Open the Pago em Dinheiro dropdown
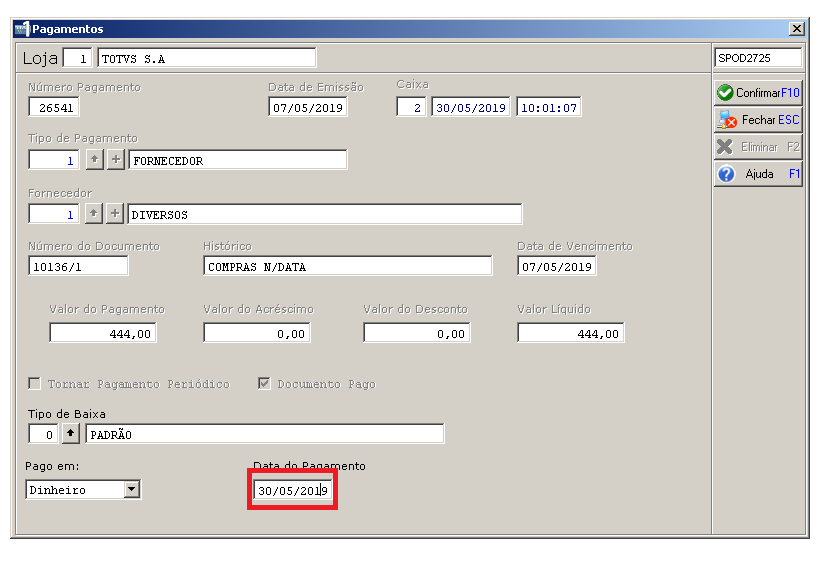The width and height of the screenshot is (834, 561). [x=132, y=489]
